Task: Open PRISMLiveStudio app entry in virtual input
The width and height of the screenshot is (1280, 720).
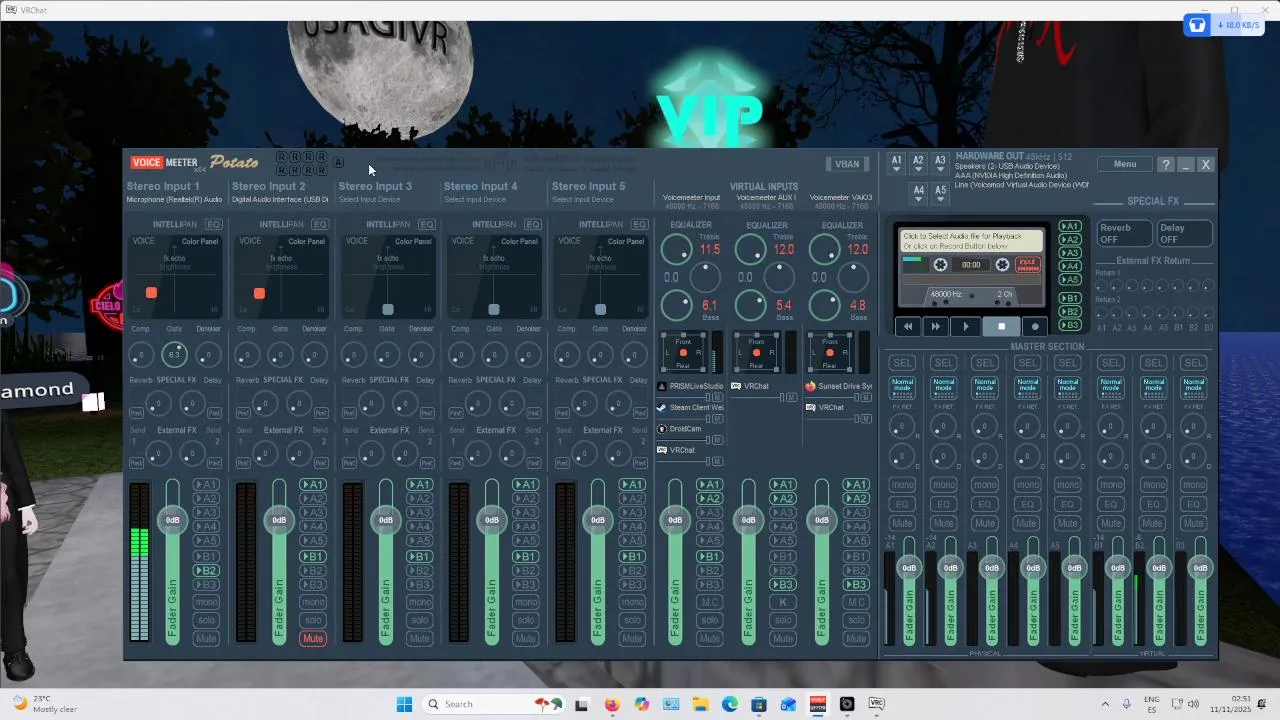Action: [691, 386]
